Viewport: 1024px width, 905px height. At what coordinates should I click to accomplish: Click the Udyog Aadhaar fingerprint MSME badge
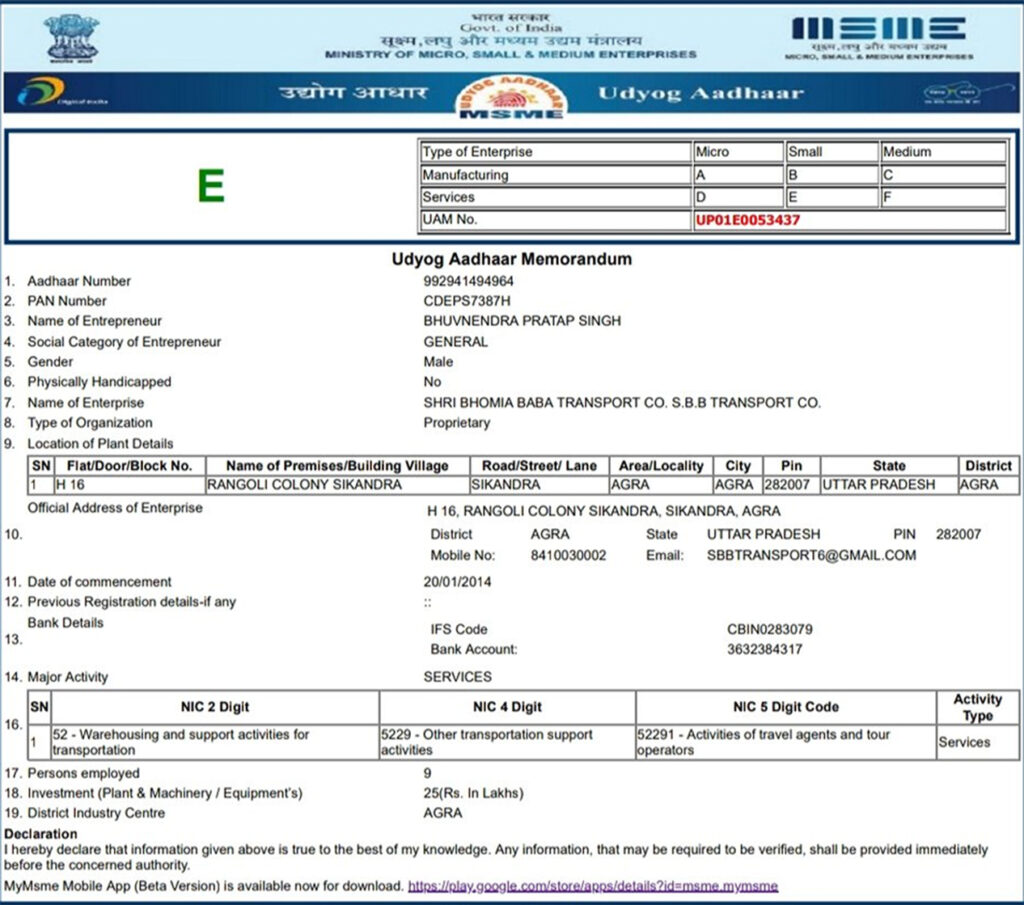point(511,97)
